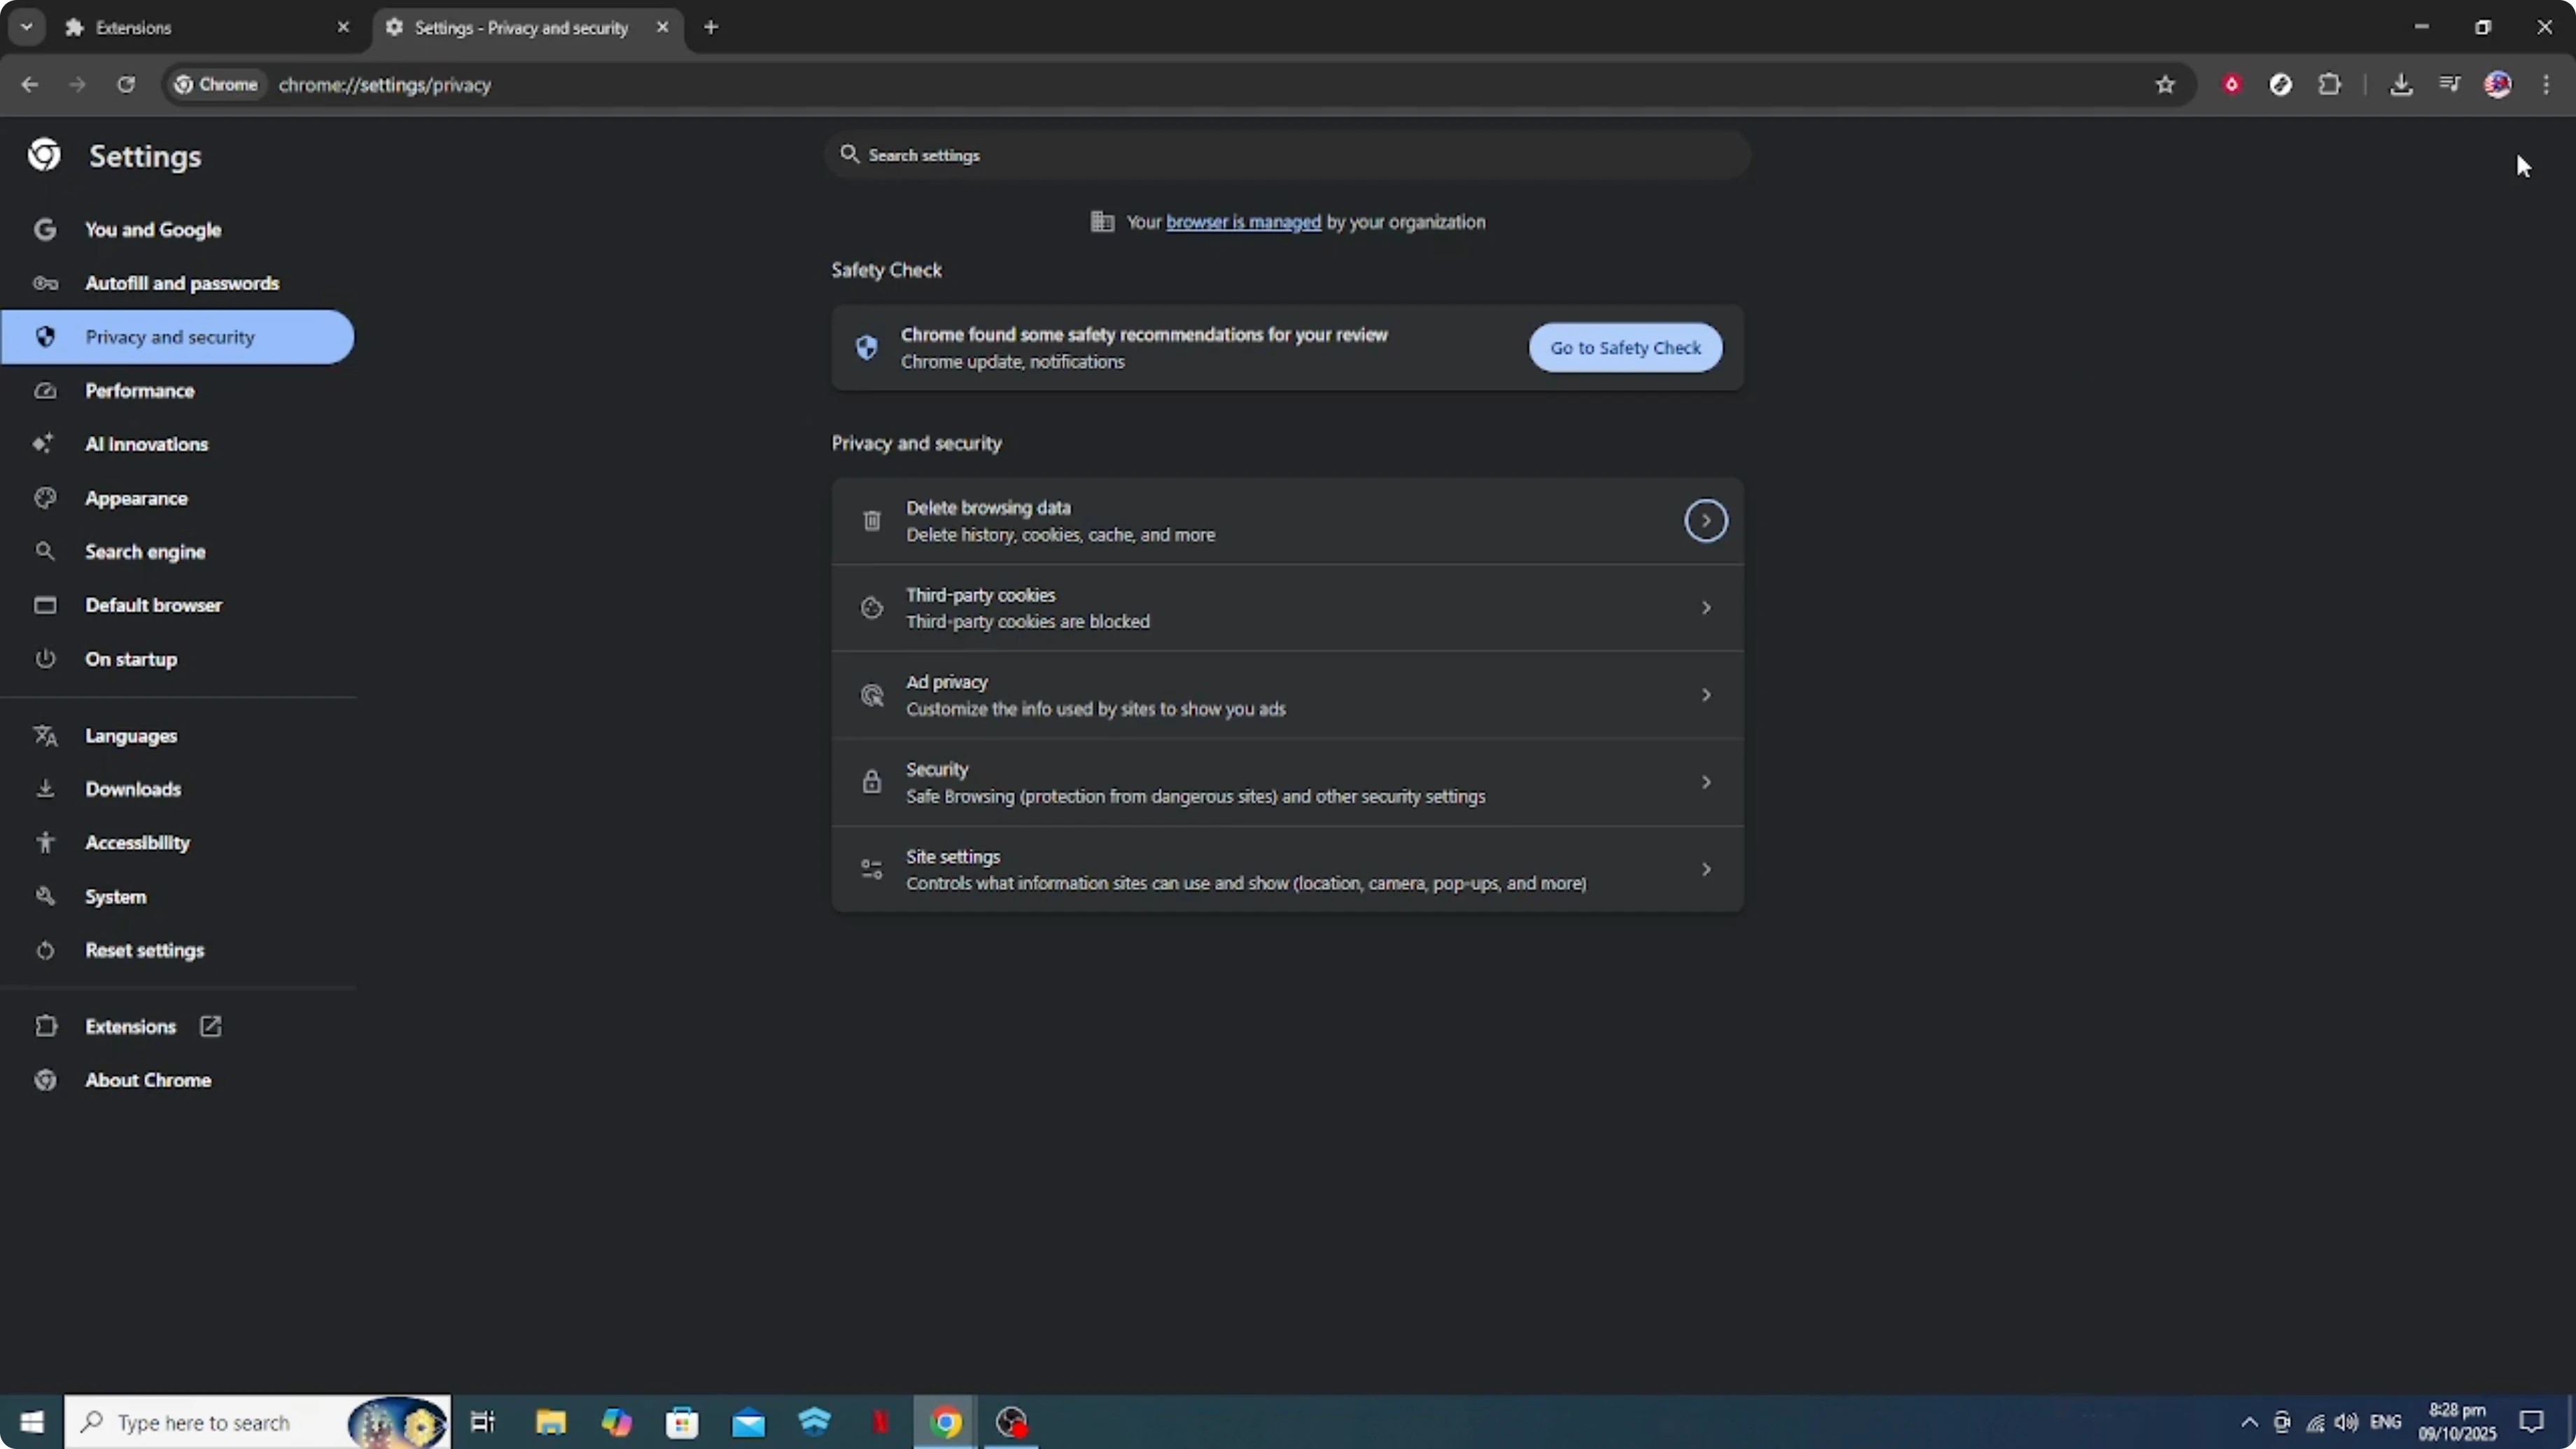This screenshot has height=1449, width=2576.
Task: Open the Extensions puzzle icon in toolbar
Action: click(x=2329, y=85)
